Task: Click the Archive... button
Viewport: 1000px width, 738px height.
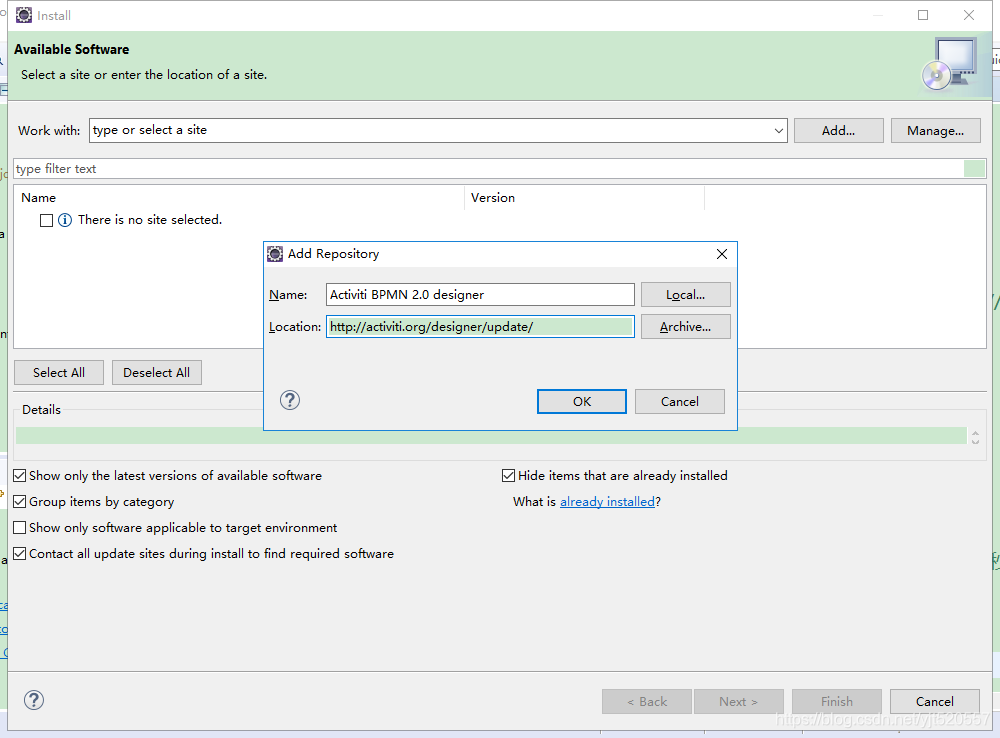Action: (686, 327)
